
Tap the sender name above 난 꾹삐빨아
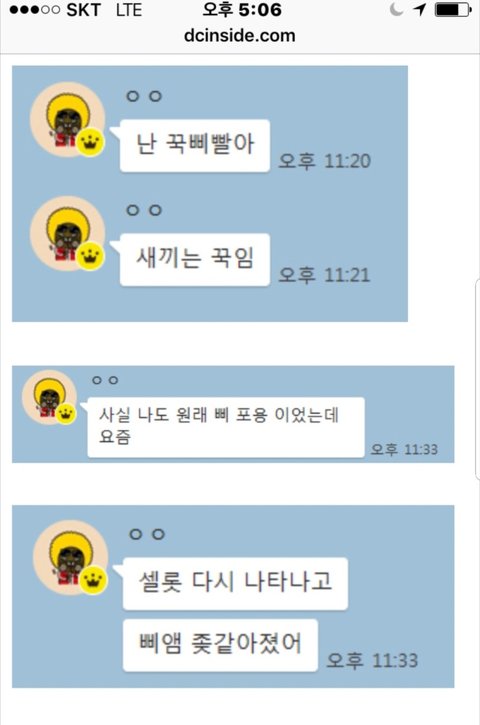[144, 96]
